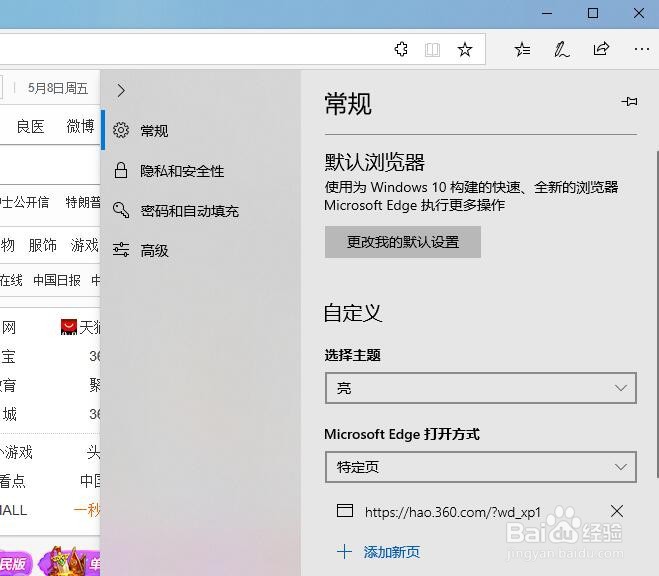Click the Add notes pen icon
The height and width of the screenshot is (576, 659).
tap(561, 50)
